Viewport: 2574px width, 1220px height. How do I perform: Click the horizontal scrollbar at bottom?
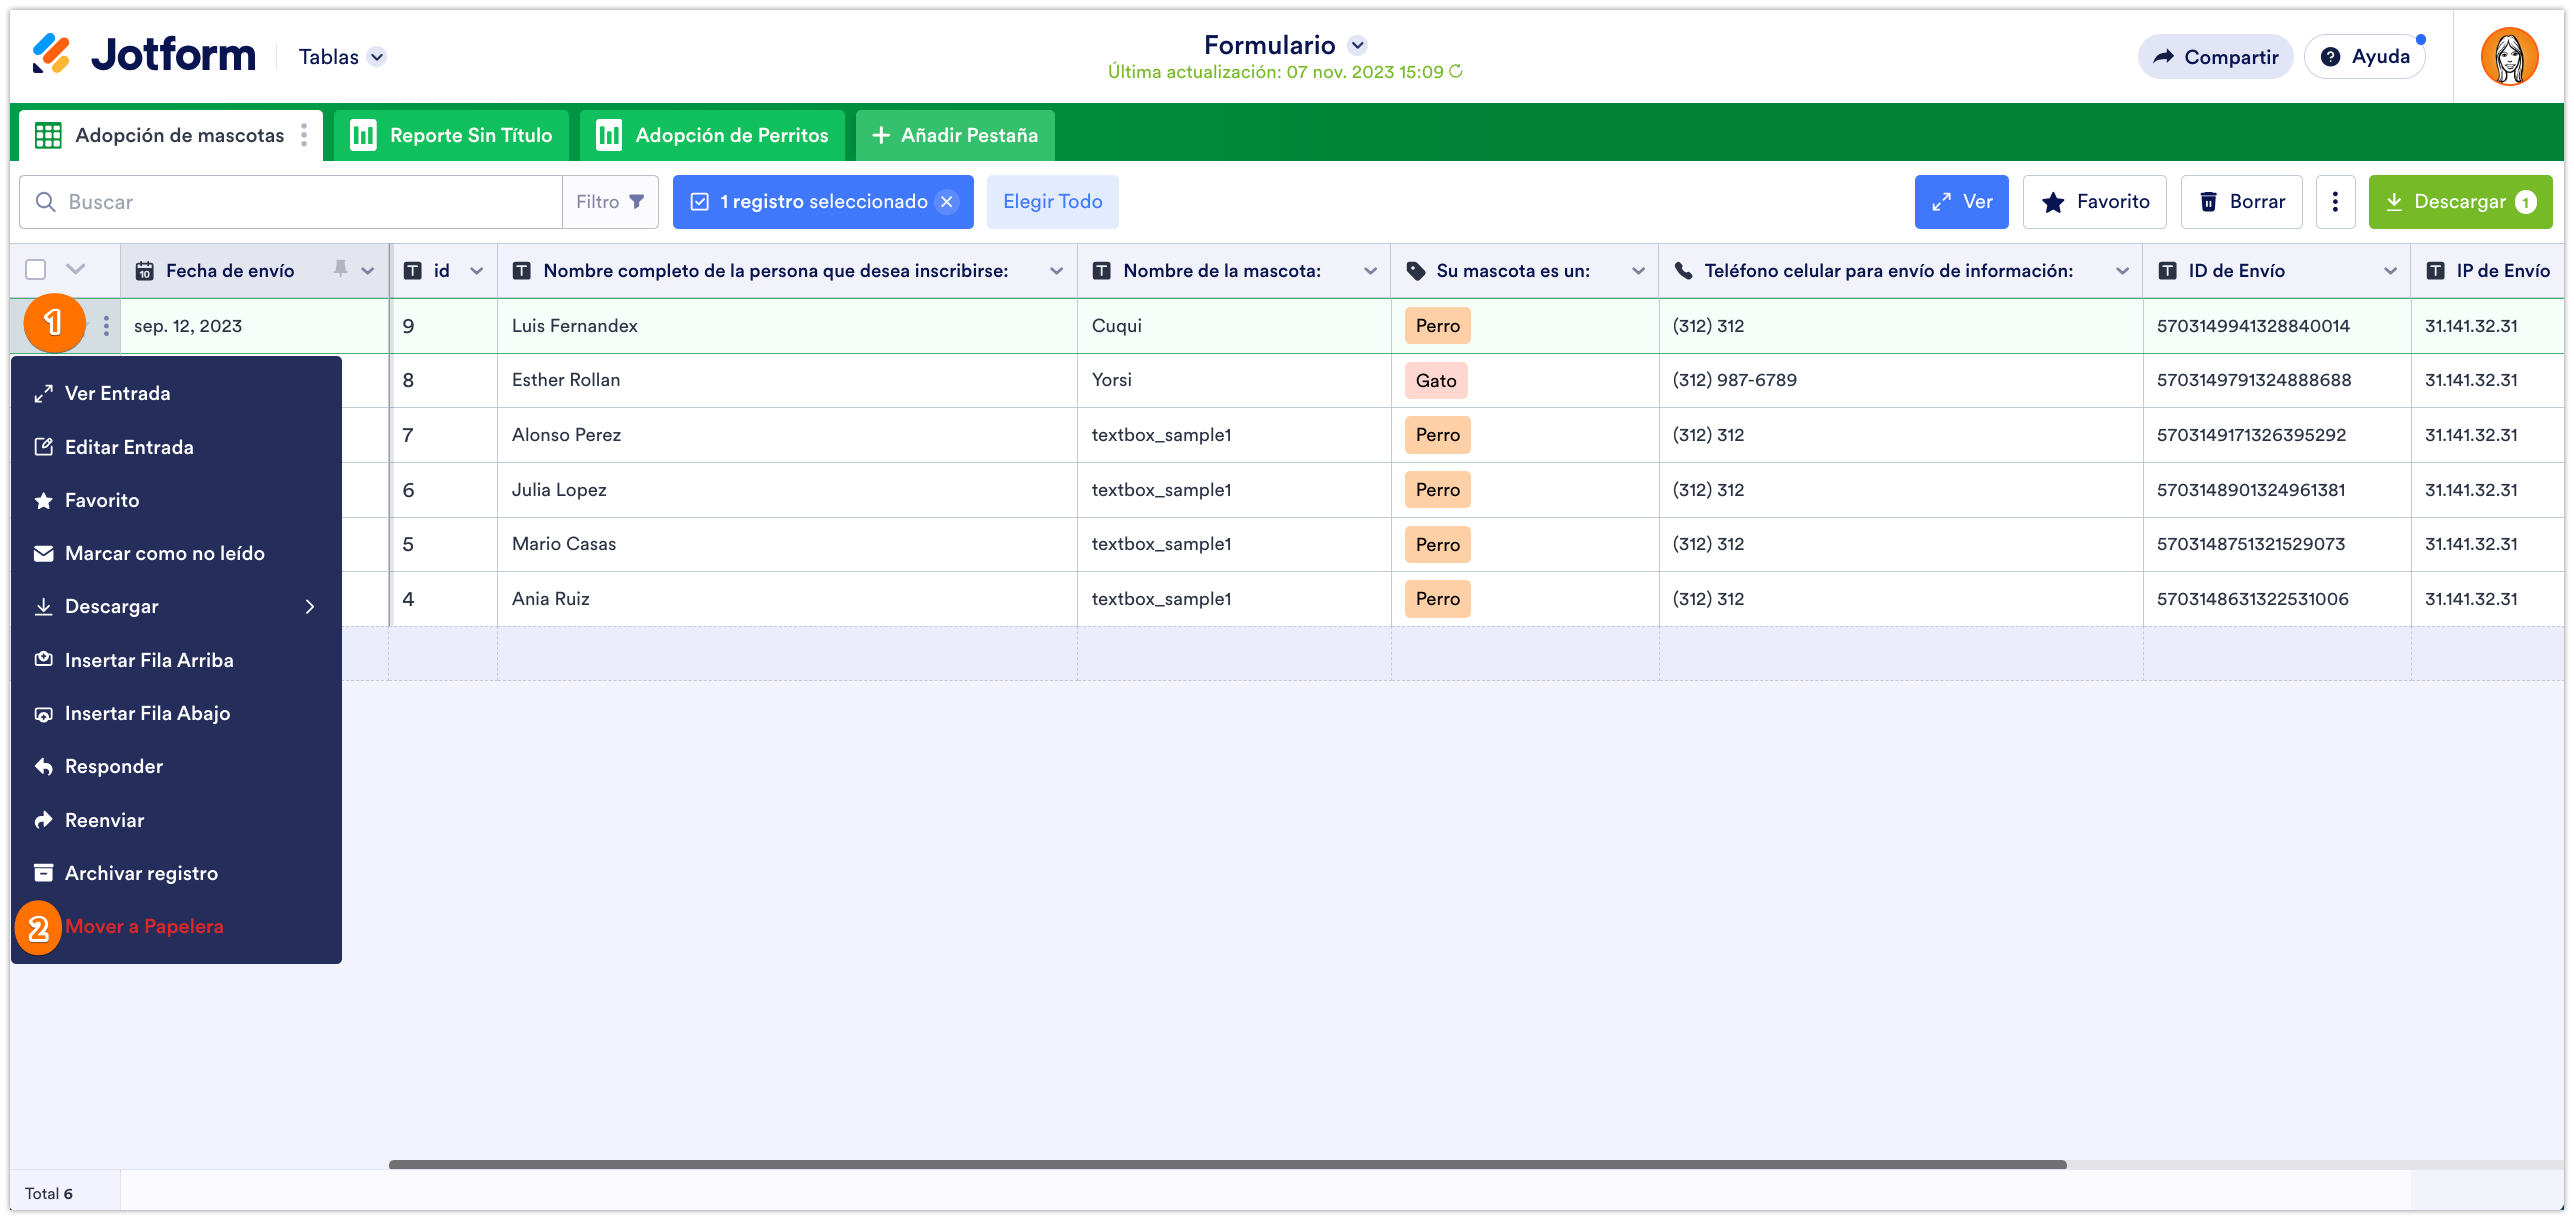[x=1227, y=1164]
